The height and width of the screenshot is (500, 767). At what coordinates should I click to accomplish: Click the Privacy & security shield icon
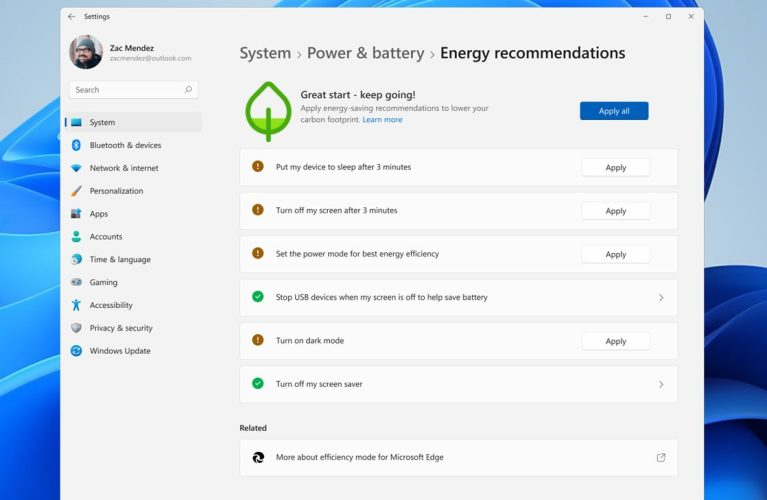tap(76, 328)
